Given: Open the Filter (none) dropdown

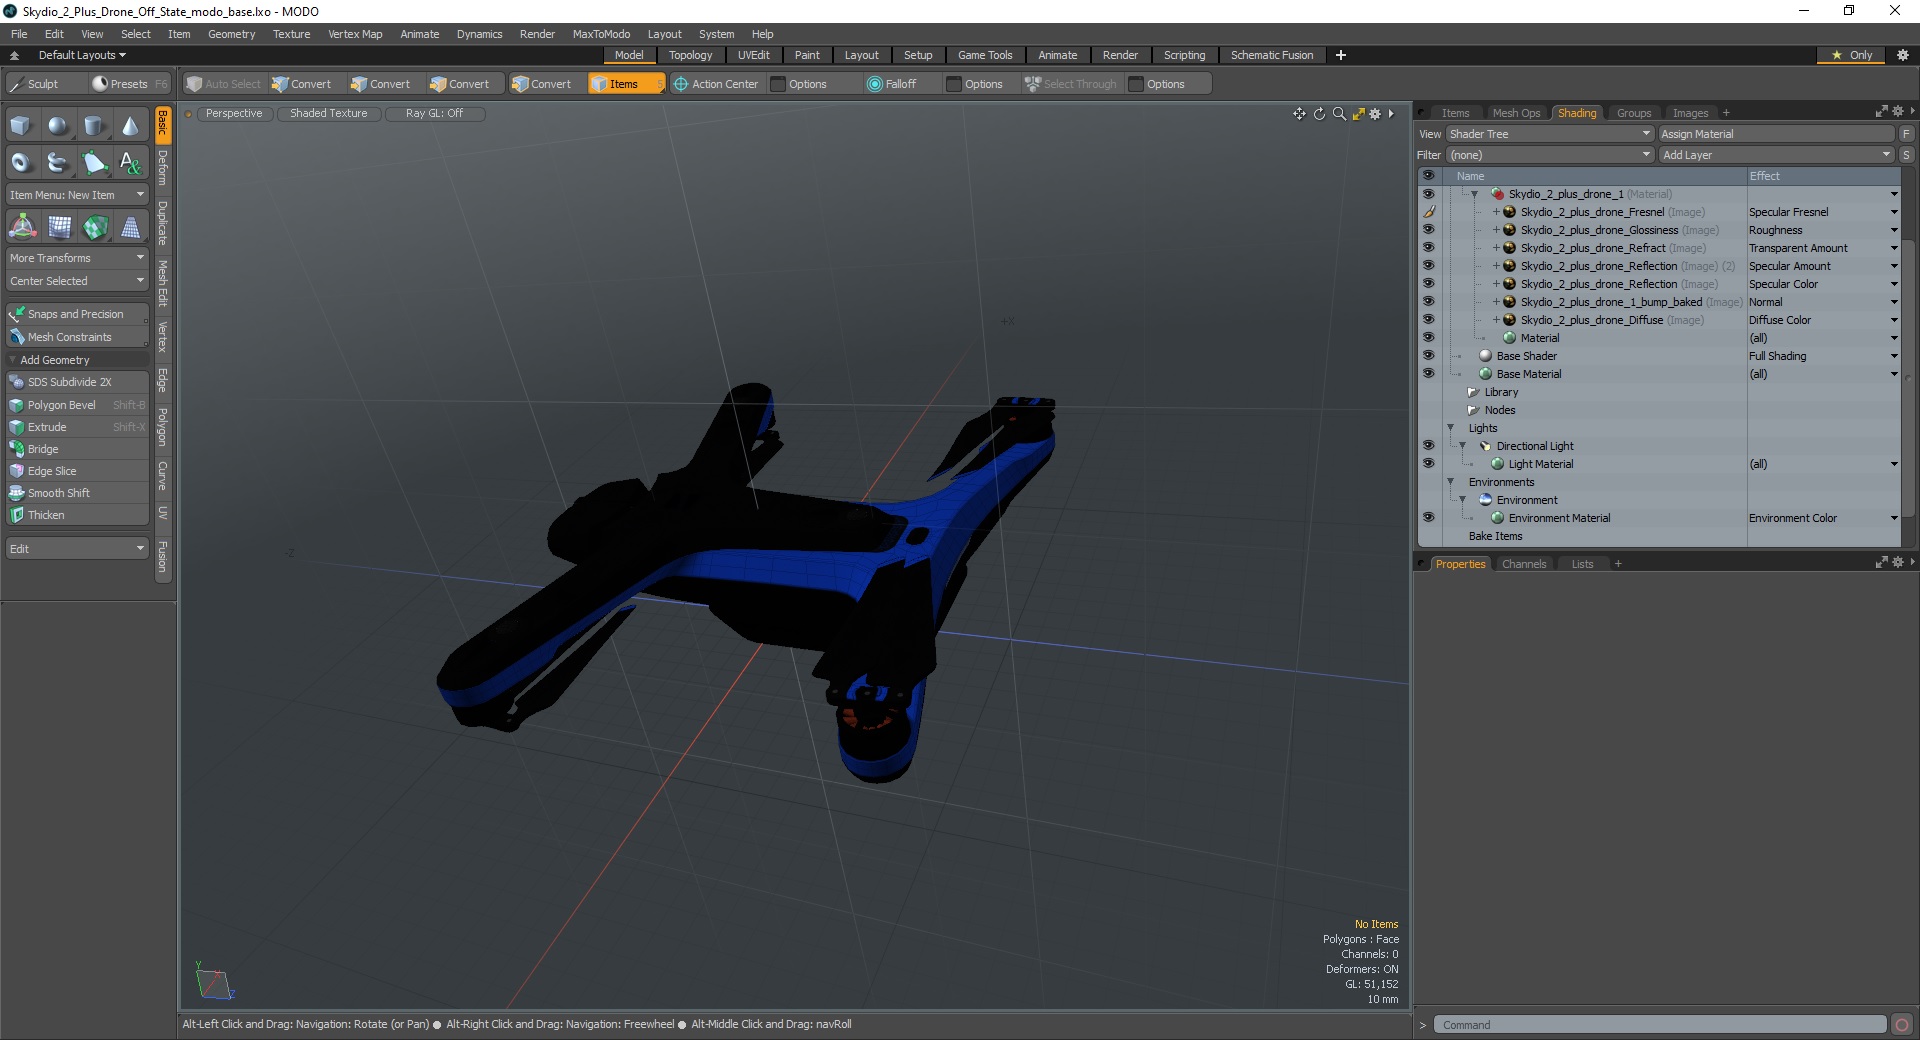Looking at the screenshot, I should (1550, 155).
